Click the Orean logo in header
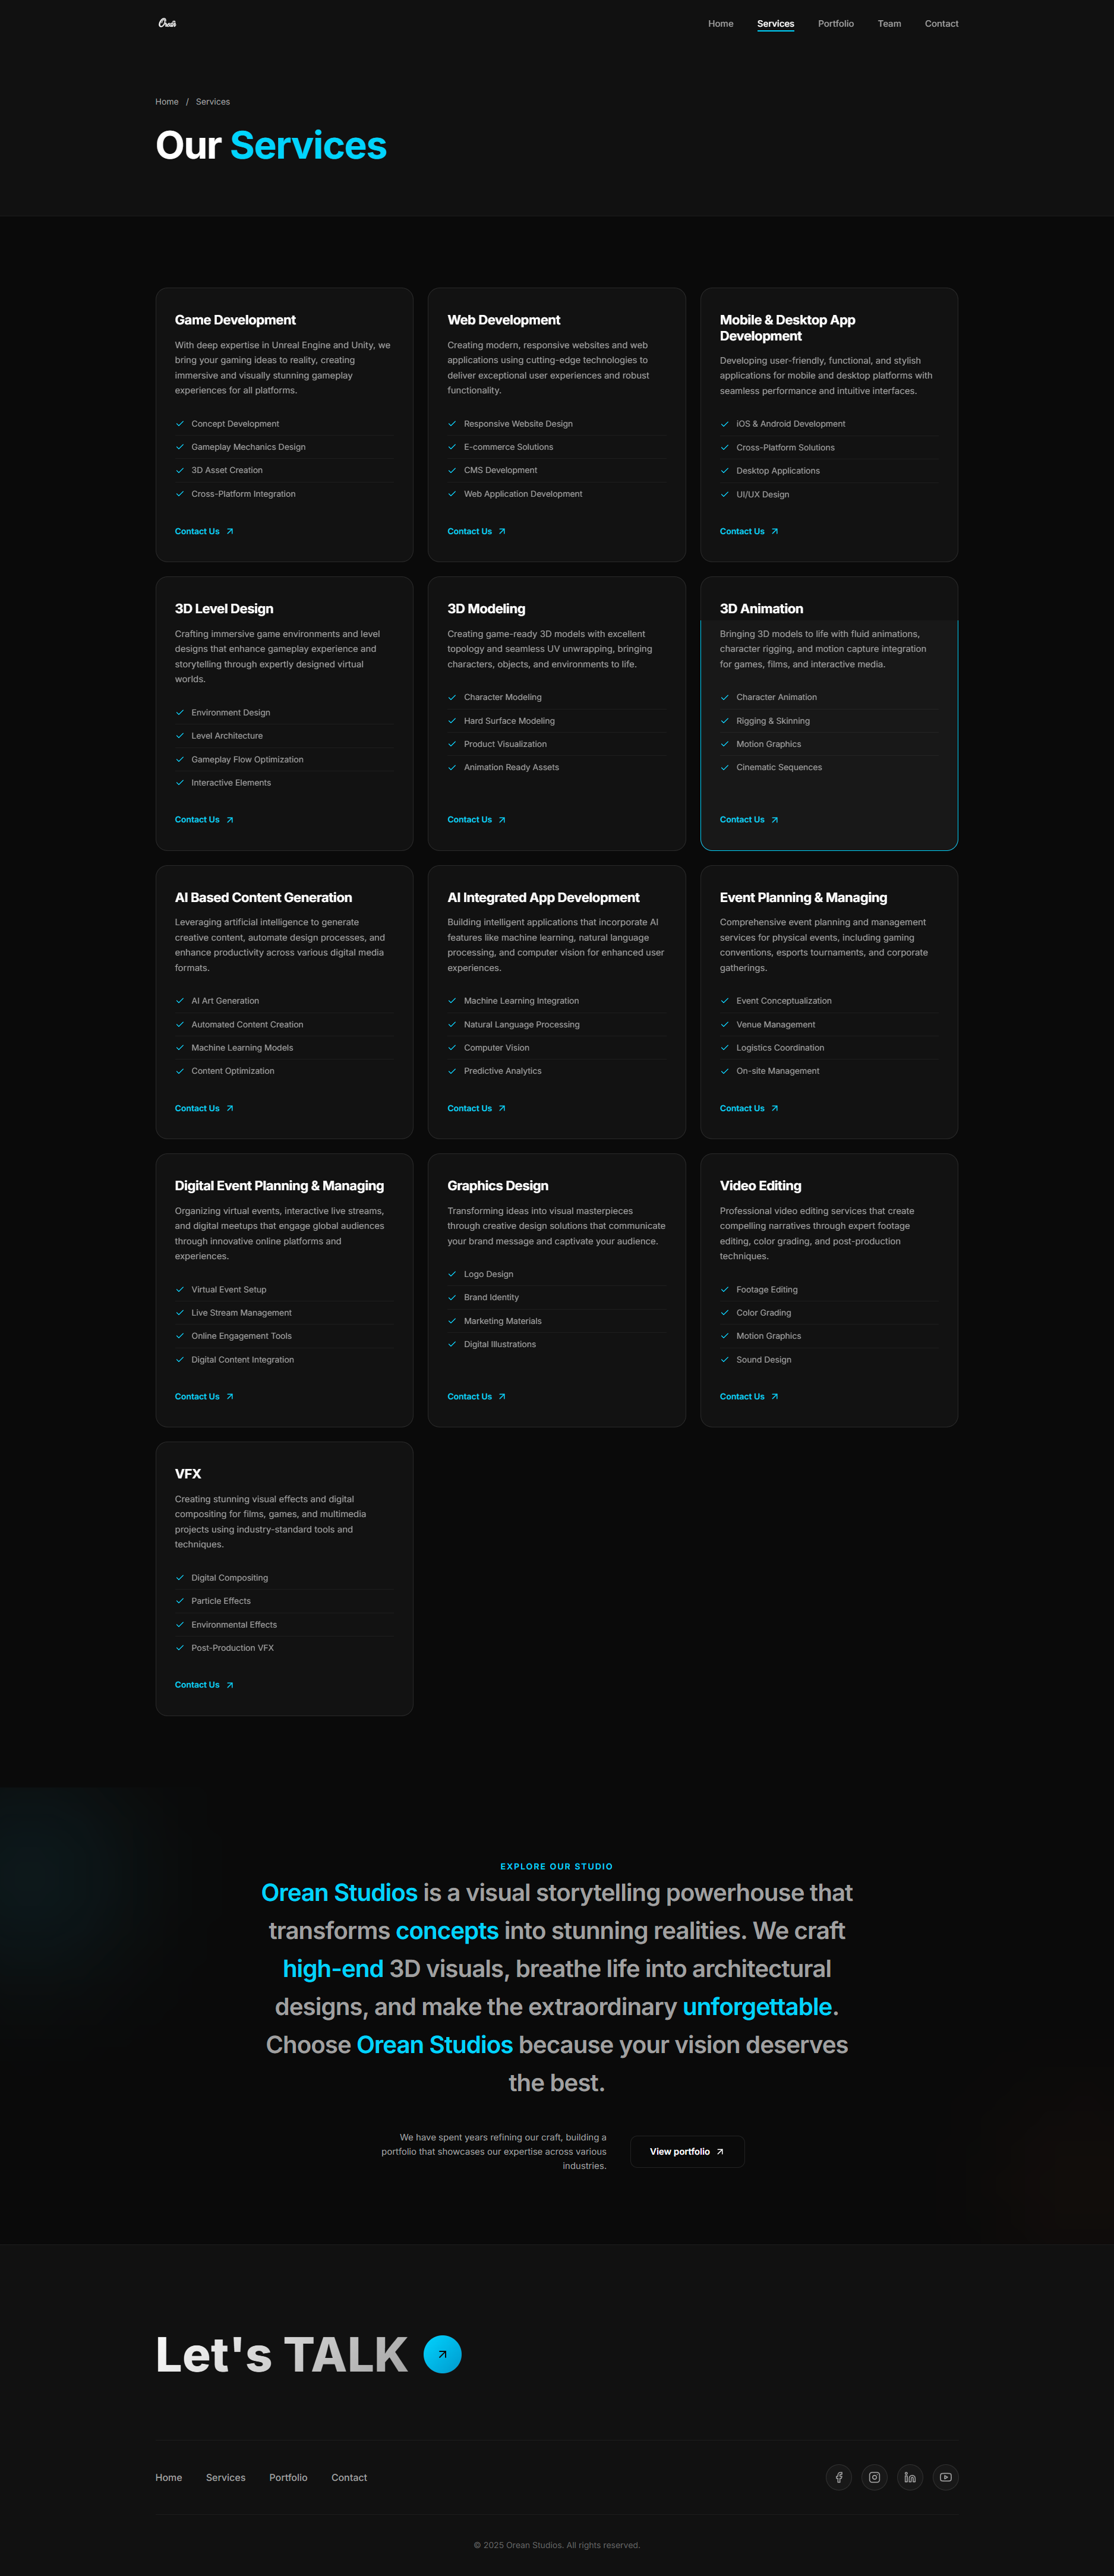Image resolution: width=1114 pixels, height=2576 pixels. tap(167, 23)
